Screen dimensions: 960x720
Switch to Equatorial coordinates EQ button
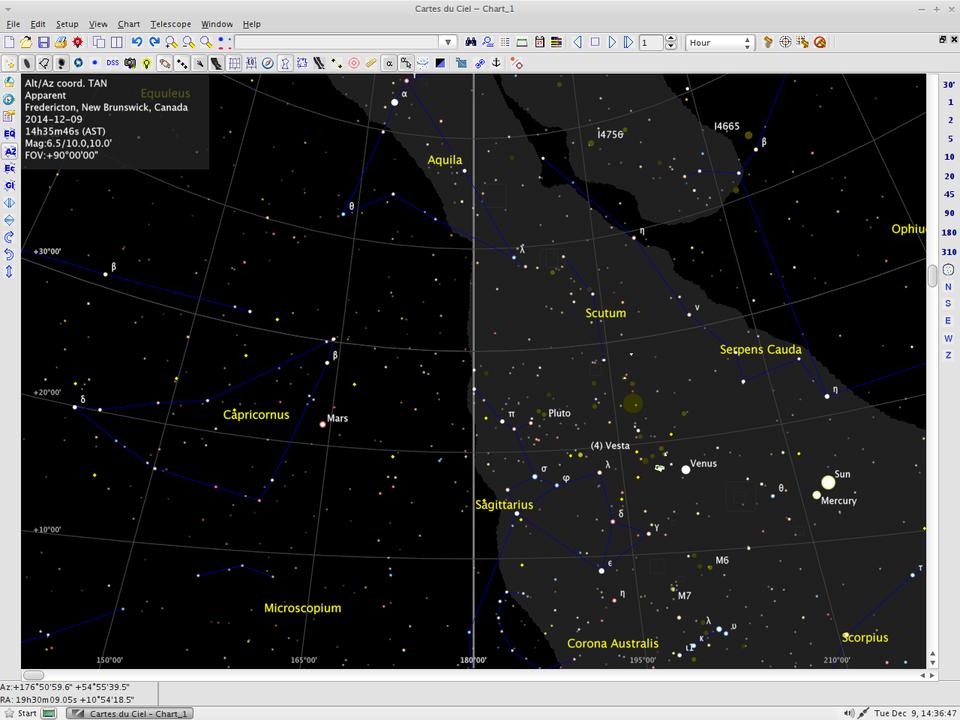click(9, 133)
